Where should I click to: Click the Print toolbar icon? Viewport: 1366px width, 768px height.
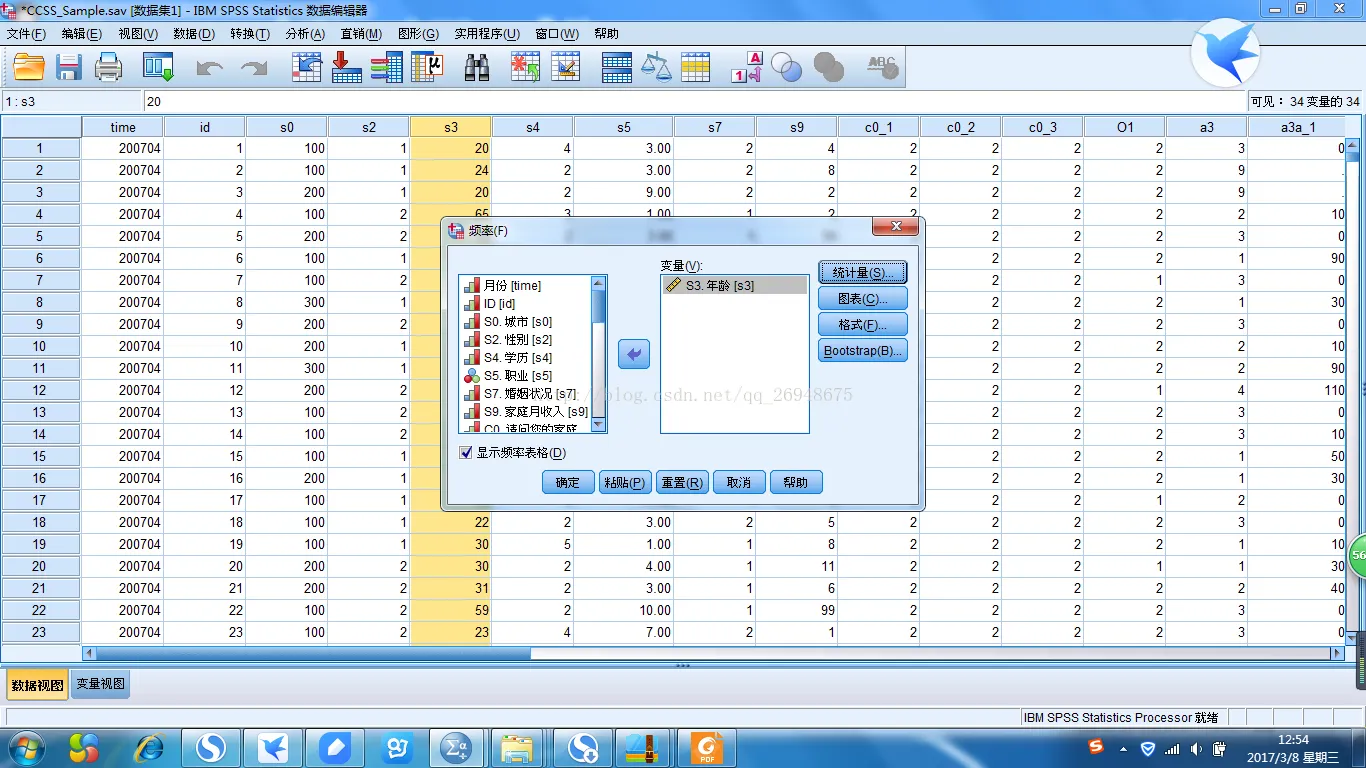[x=108, y=67]
